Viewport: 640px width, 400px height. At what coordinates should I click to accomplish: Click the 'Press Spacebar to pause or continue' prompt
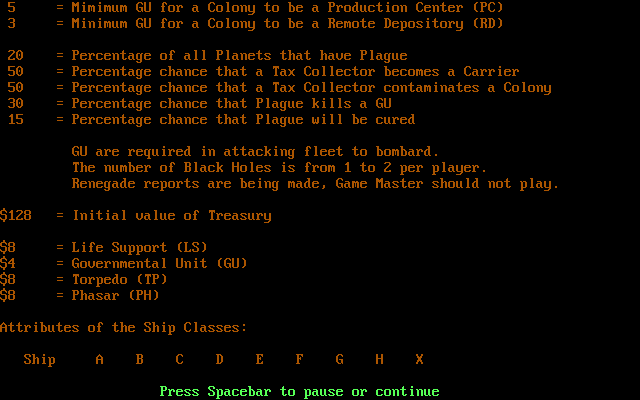[299, 392]
